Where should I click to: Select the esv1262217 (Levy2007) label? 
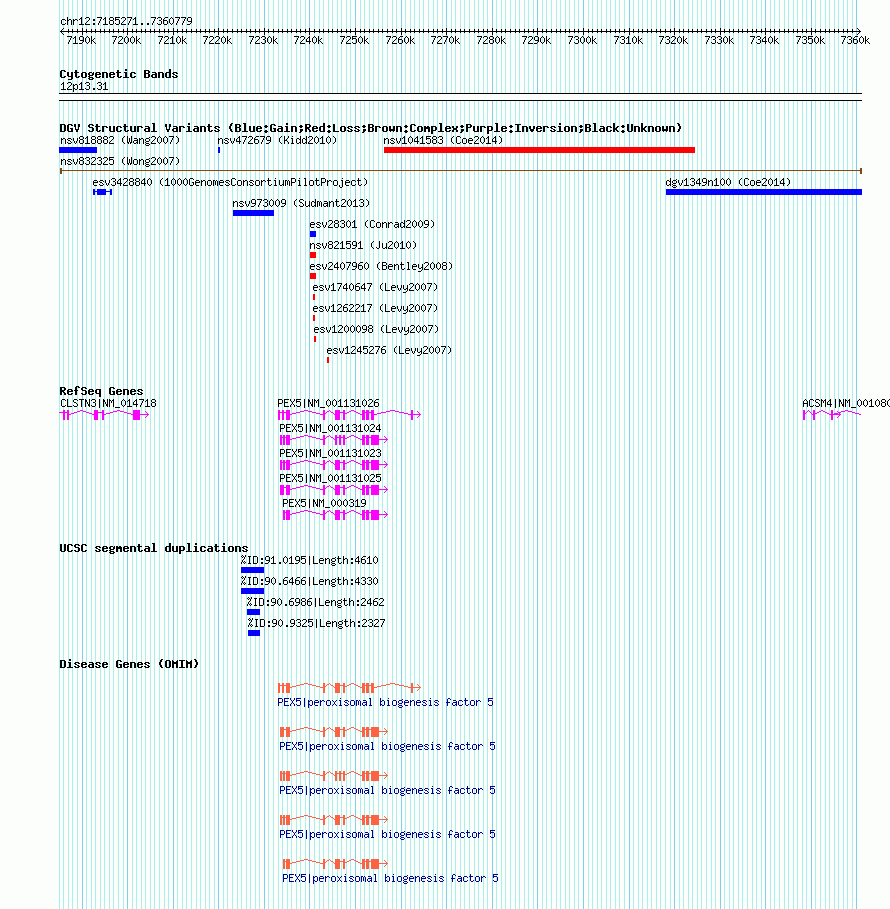click(375, 308)
